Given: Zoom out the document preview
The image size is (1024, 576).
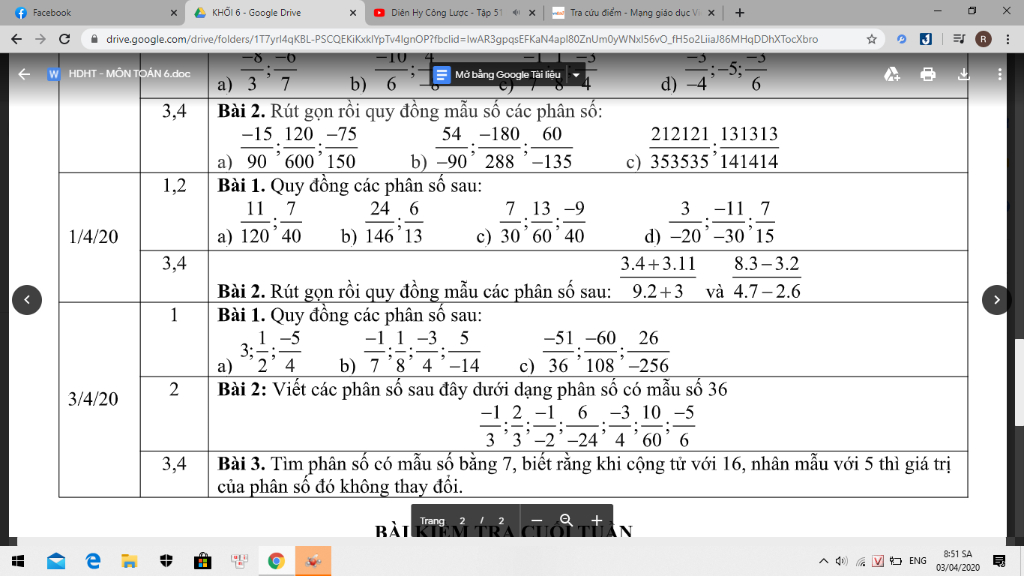Looking at the screenshot, I should [x=536, y=520].
